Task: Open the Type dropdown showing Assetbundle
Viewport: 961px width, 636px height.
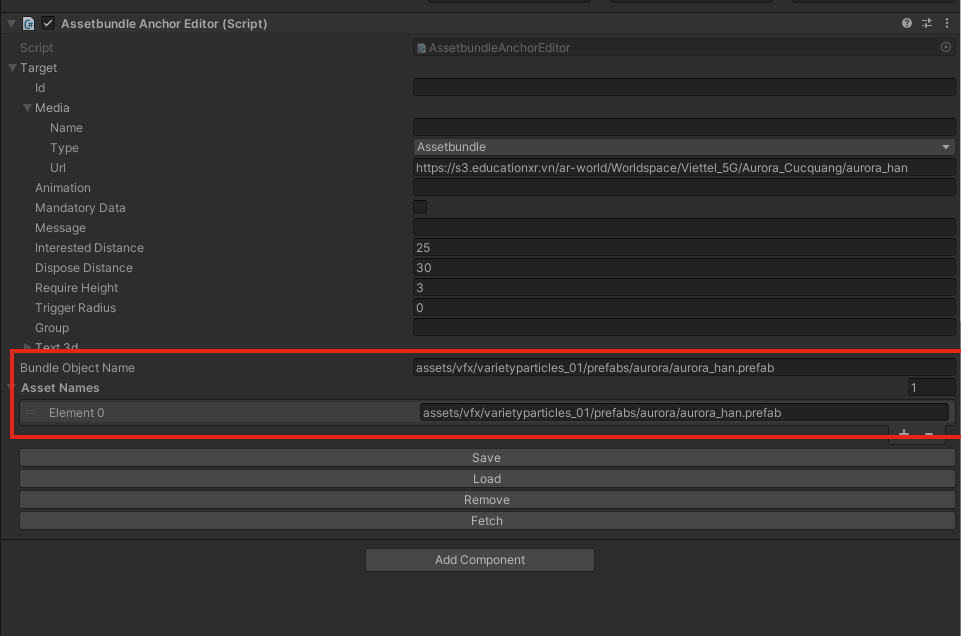Action: click(684, 147)
